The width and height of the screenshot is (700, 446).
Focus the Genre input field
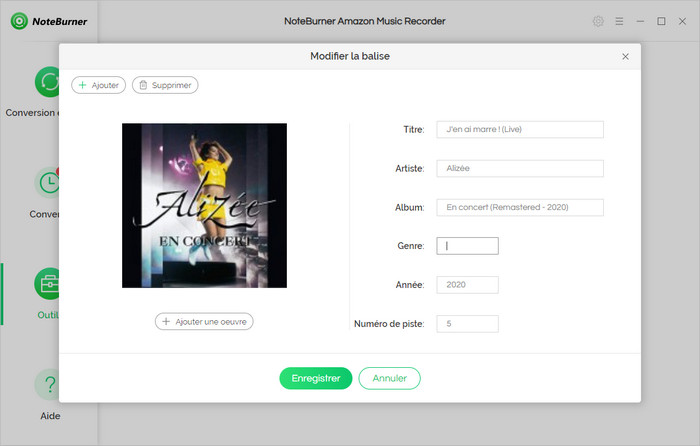point(467,246)
